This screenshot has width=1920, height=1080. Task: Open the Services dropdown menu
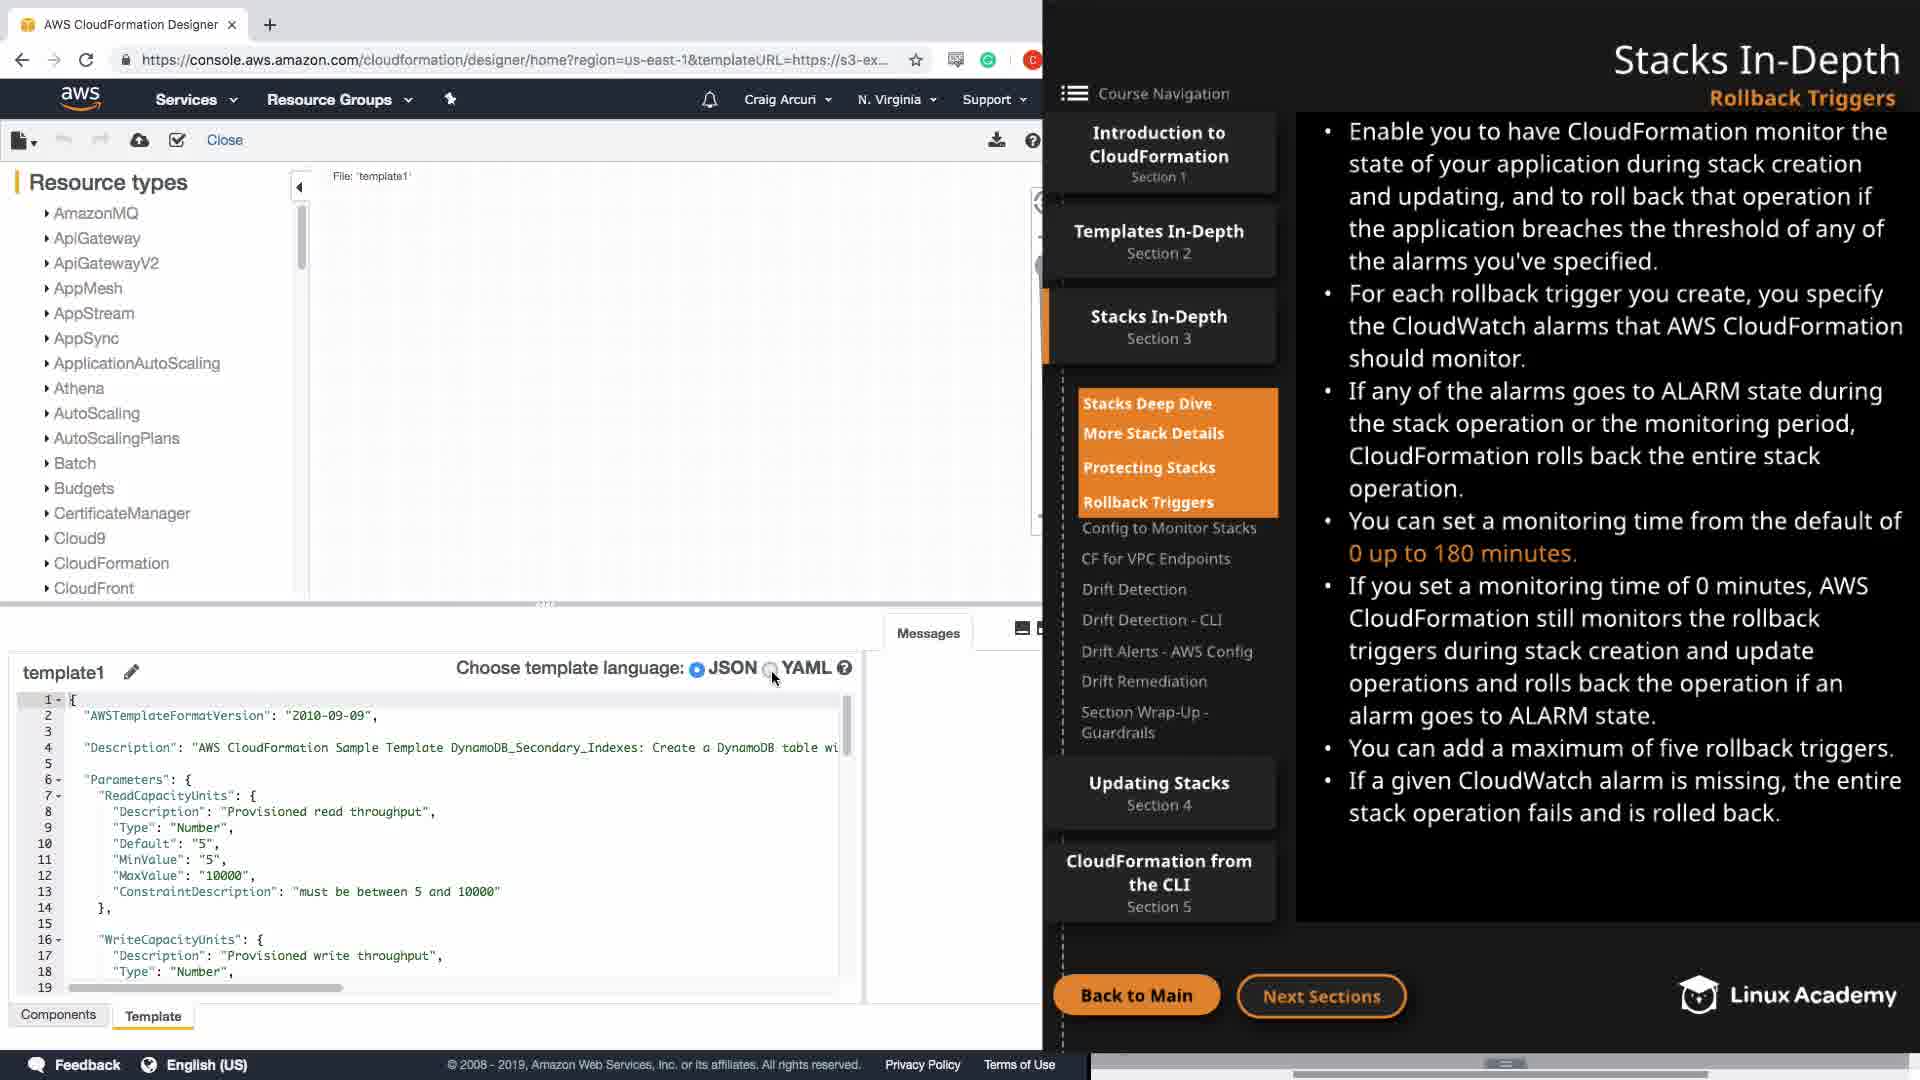tap(196, 100)
